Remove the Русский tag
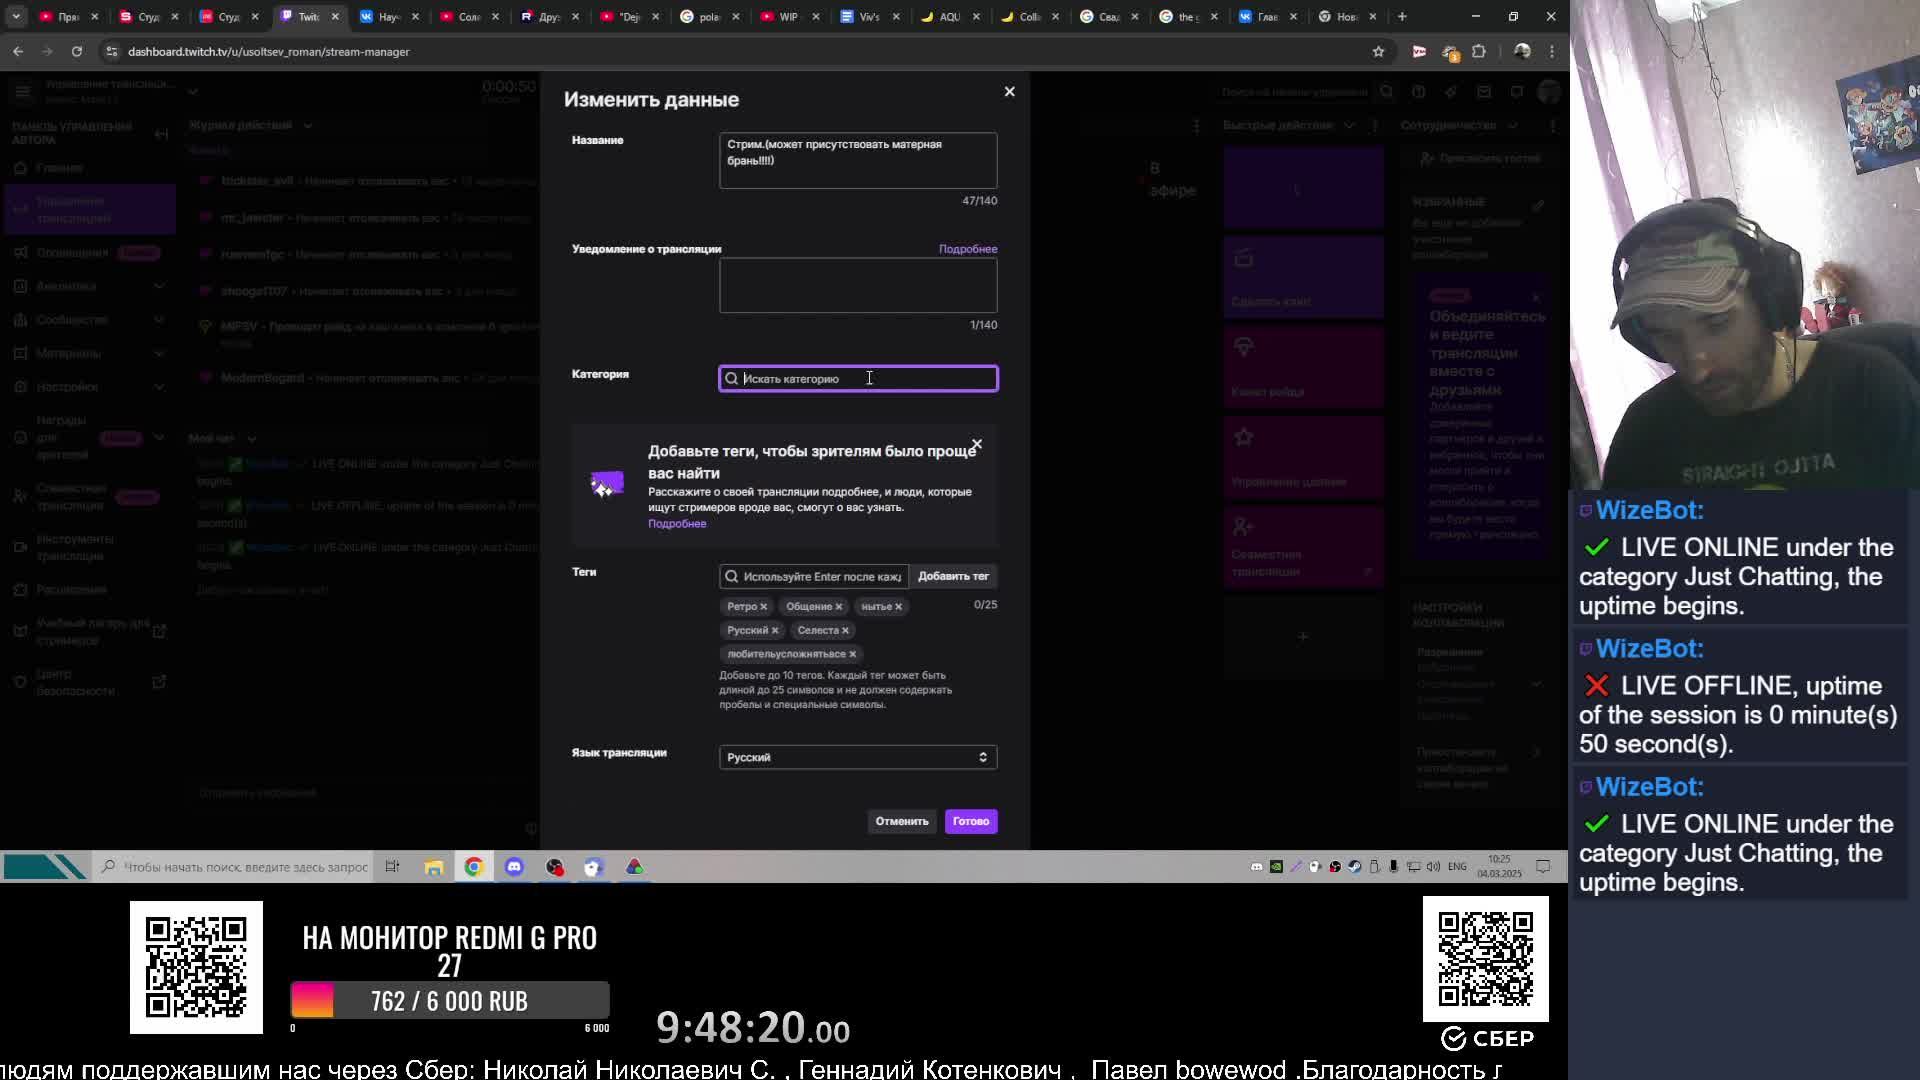Image resolution: width=1920 pixels, height=1080 pixels. 774,631
